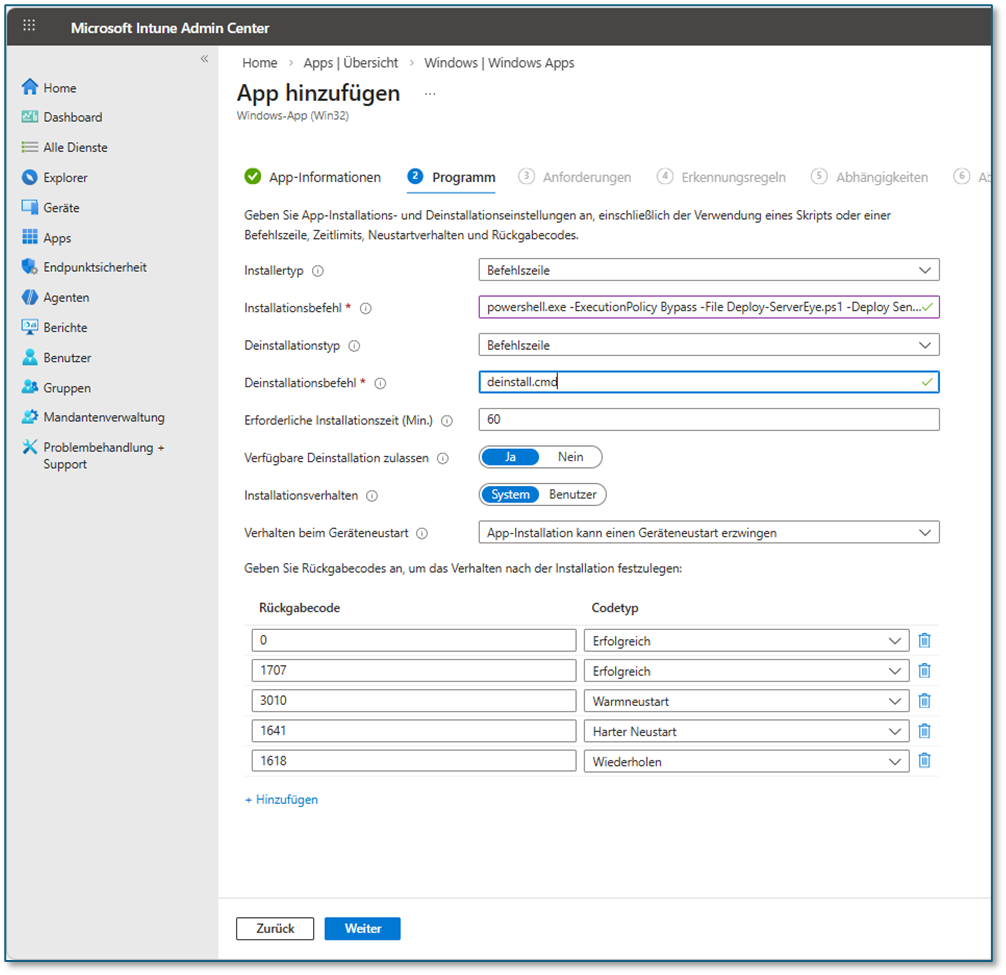Open the Wiederholen Codetyp dropdown
The width and height of the screenshot is (1006, 975).
746,761
